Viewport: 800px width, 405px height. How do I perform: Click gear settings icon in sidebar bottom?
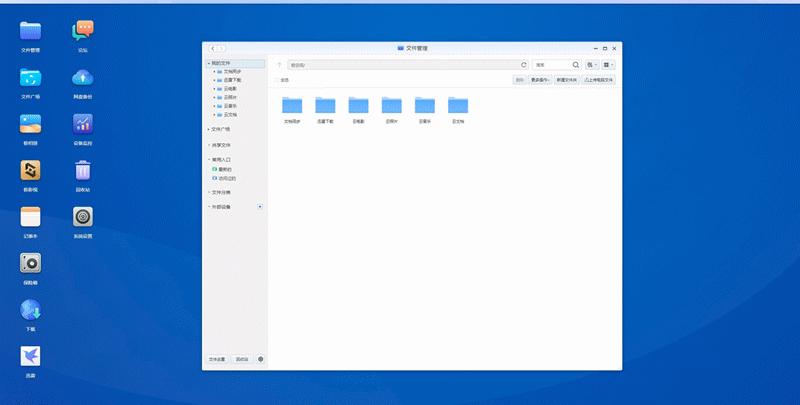click(261, 358)
